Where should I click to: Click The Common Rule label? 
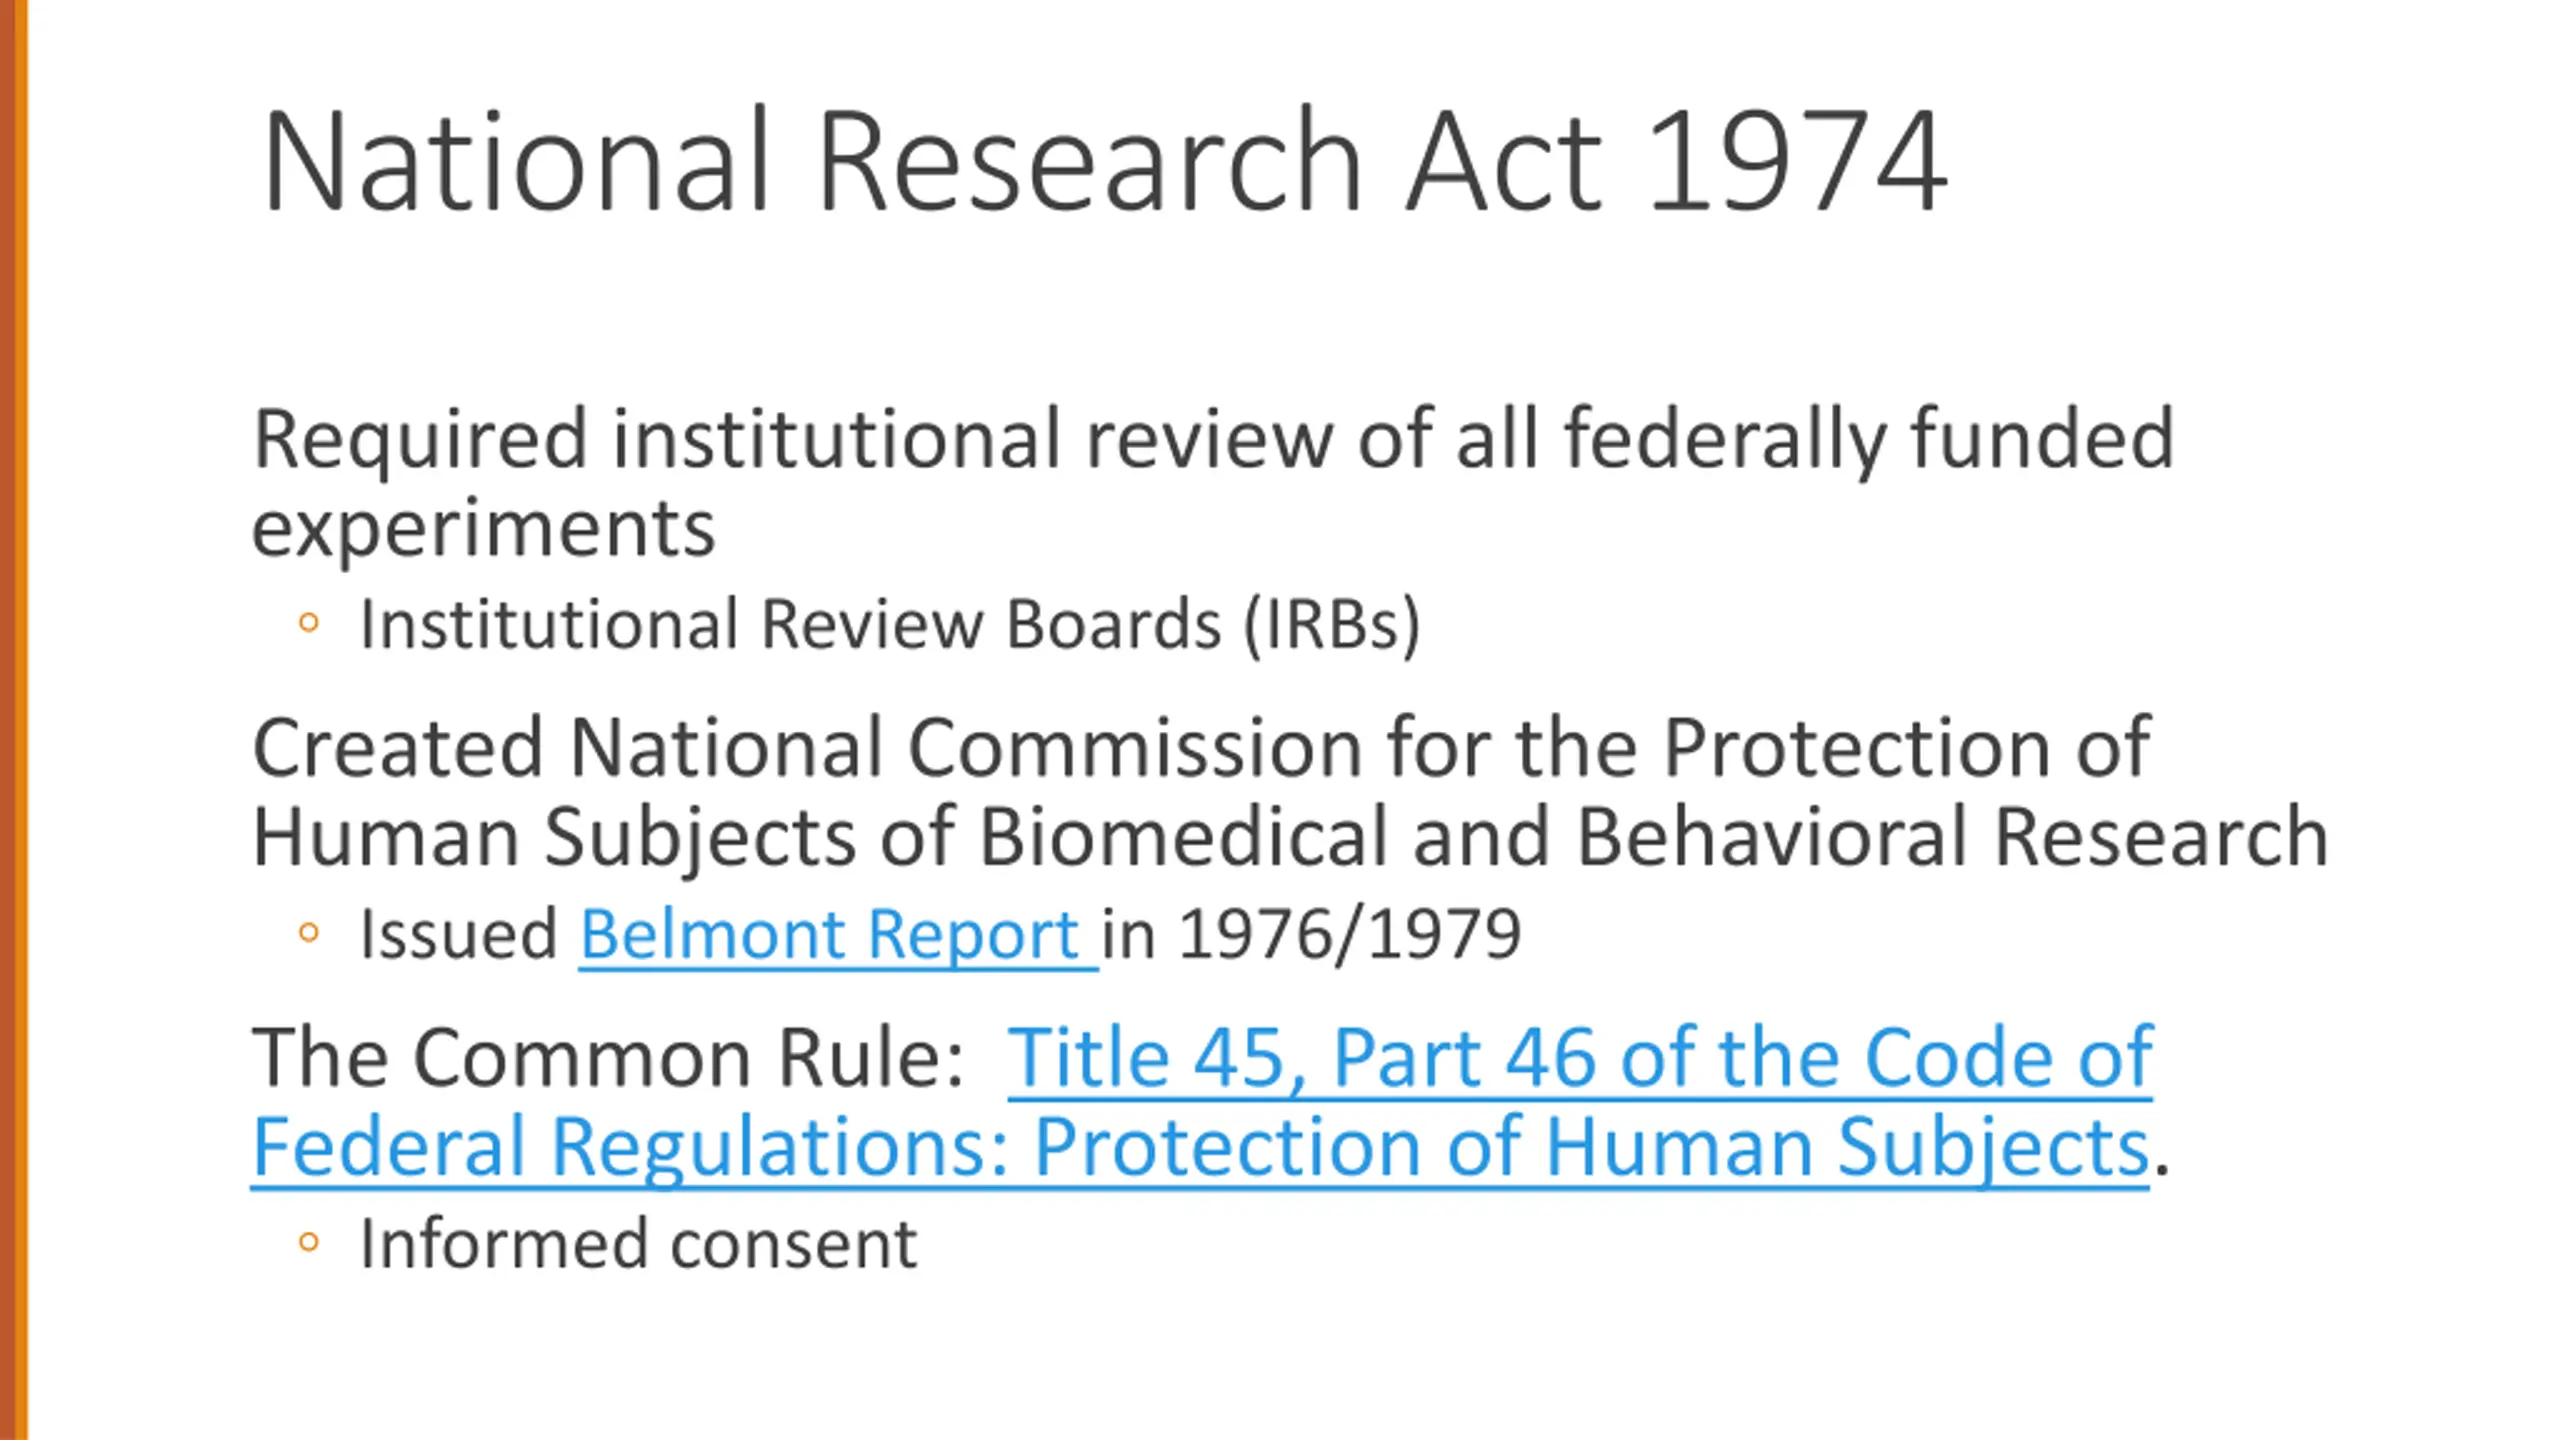pos(608,1057)
